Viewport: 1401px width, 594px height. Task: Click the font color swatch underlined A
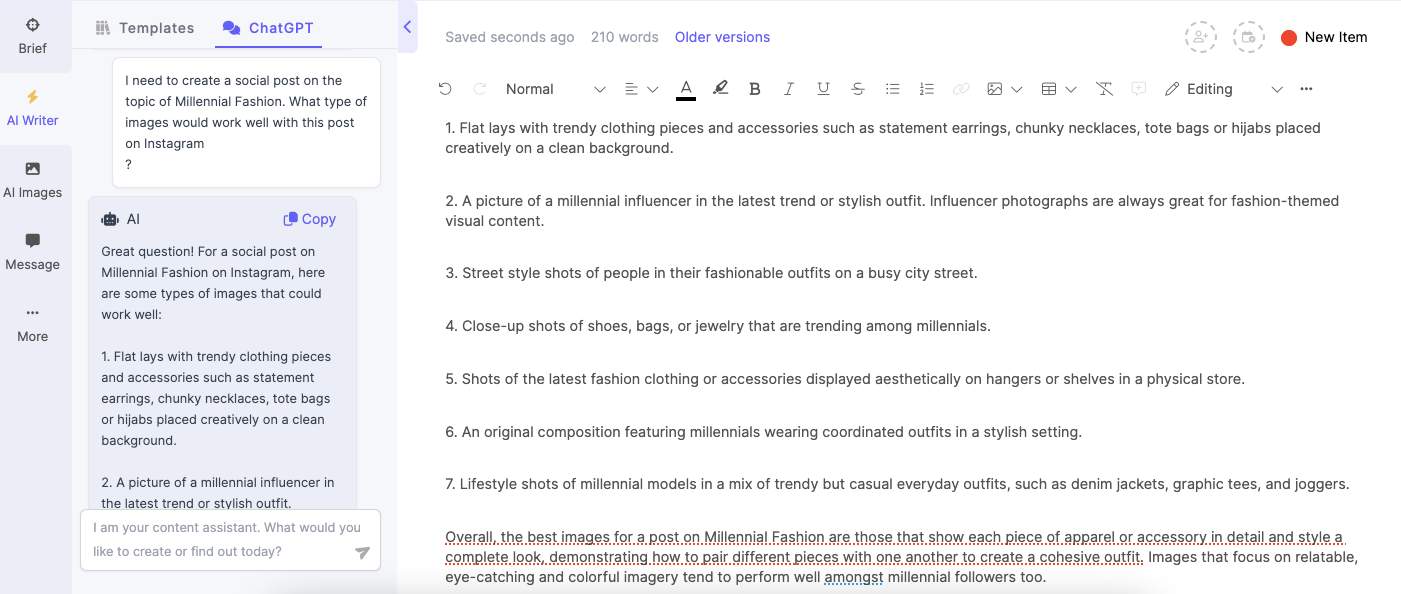tap(686, 89)
